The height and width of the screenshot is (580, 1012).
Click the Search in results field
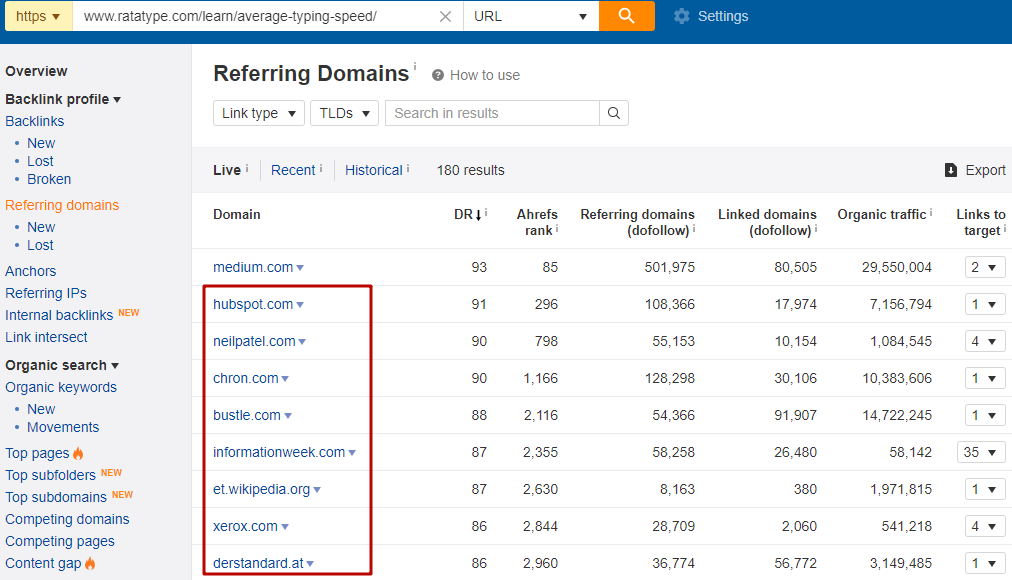(x=492, y=113)
